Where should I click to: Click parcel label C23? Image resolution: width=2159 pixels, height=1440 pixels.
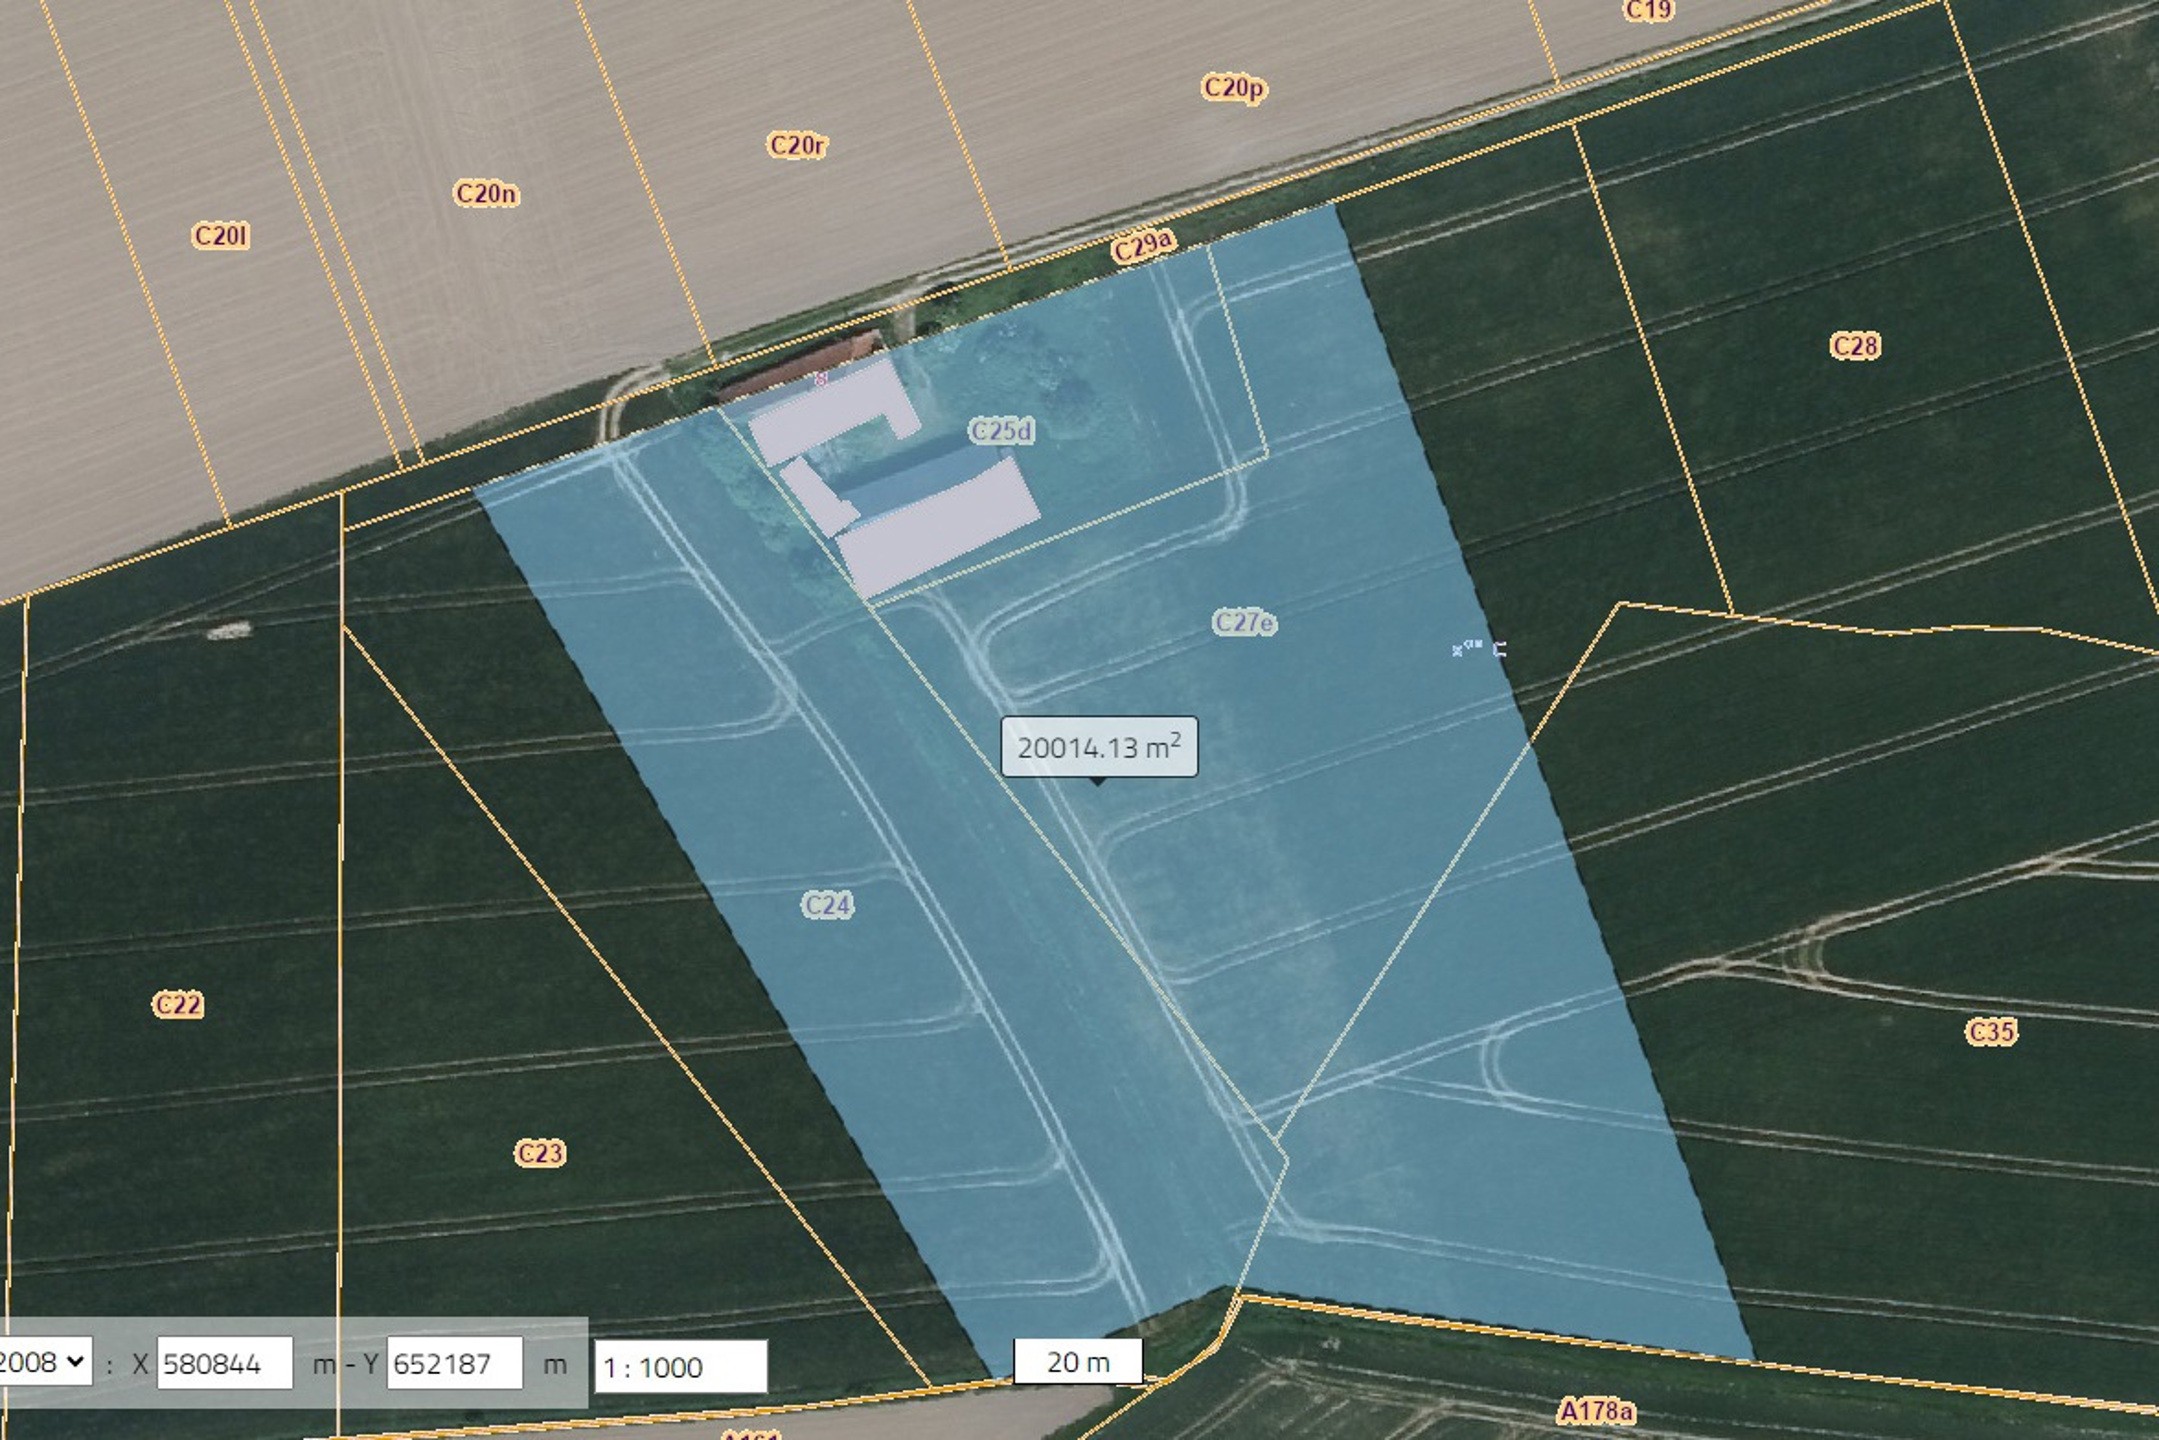(540, 1153)
